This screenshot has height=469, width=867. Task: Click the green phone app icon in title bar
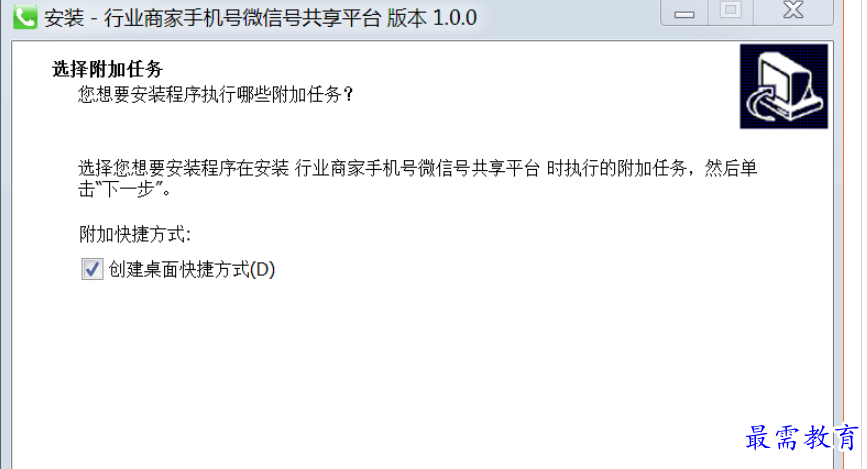click(x=25, y=17)
